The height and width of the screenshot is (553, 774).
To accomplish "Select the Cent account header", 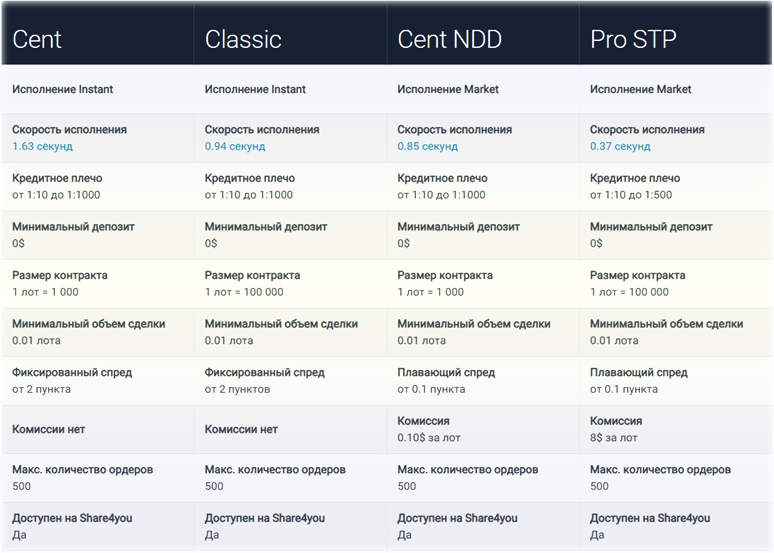I will [37, 39].
